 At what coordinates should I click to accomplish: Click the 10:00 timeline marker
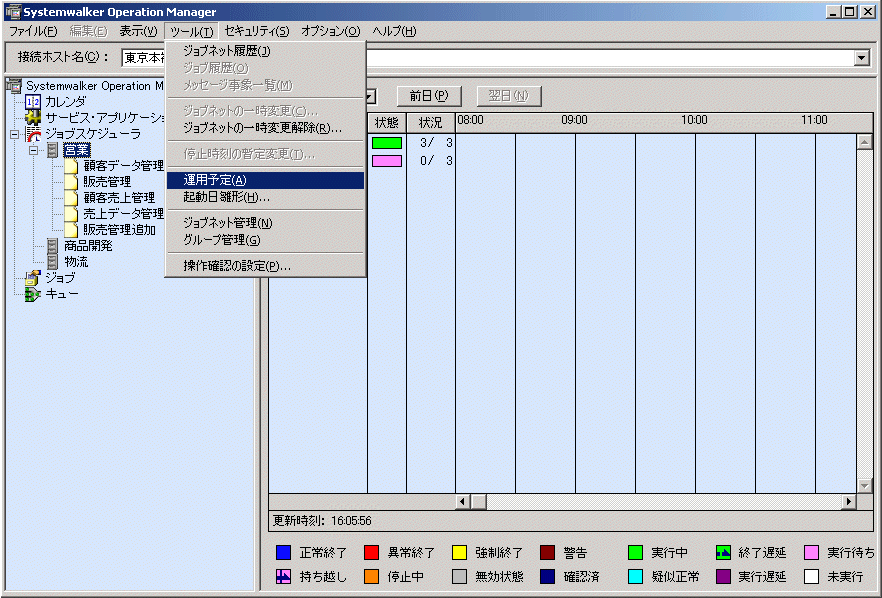(x=694, y=120)
